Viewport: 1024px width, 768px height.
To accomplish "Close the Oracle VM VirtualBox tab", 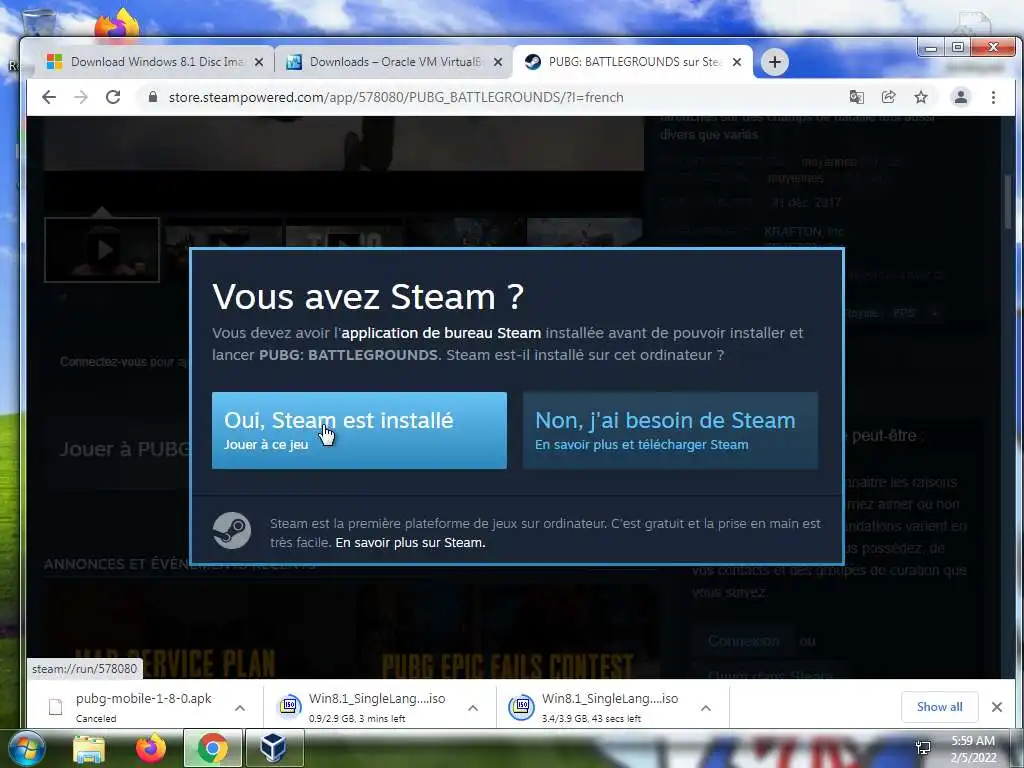I will [498, 62].
